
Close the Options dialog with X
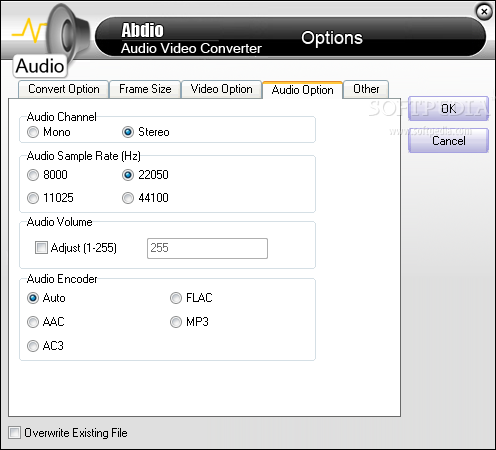pyautogui.click(x=484, y=12)
